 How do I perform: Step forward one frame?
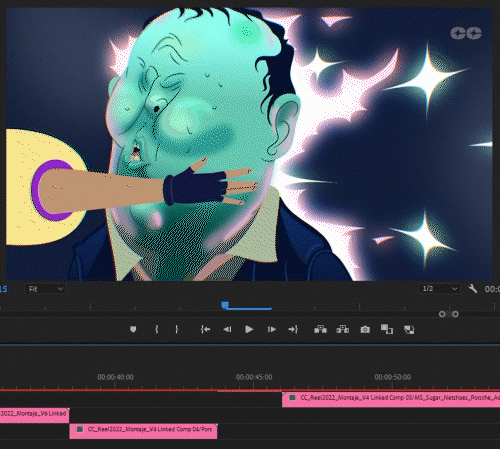272,329
